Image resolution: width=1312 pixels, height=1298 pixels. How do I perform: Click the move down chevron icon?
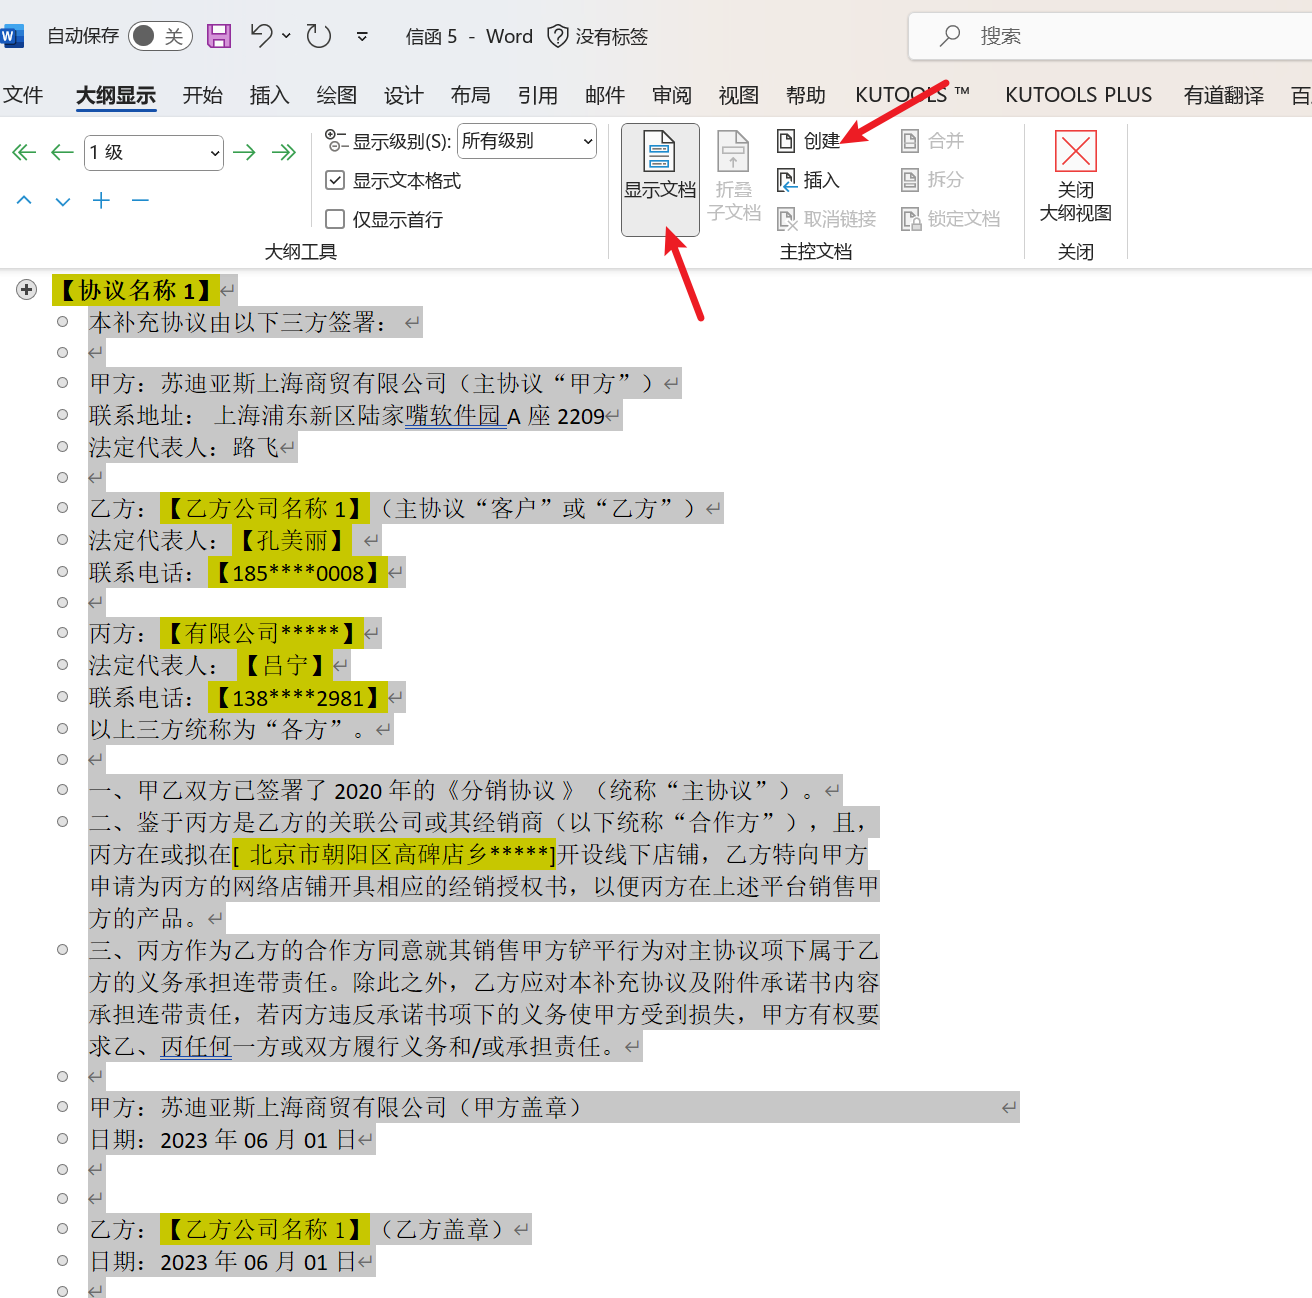tap(63, 201)
